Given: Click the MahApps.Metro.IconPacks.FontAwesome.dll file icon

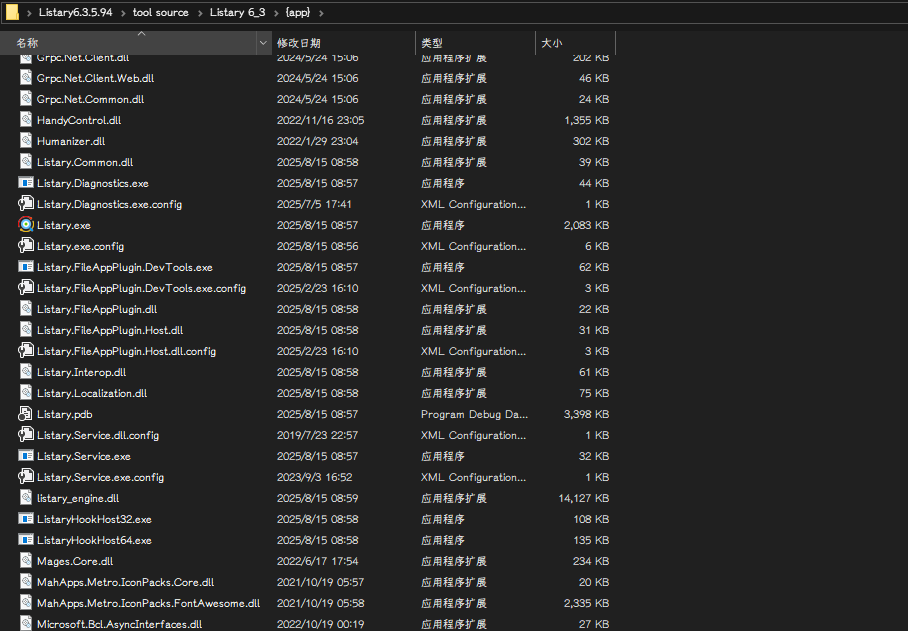Looking at the screenshot, I should [26, 603].
